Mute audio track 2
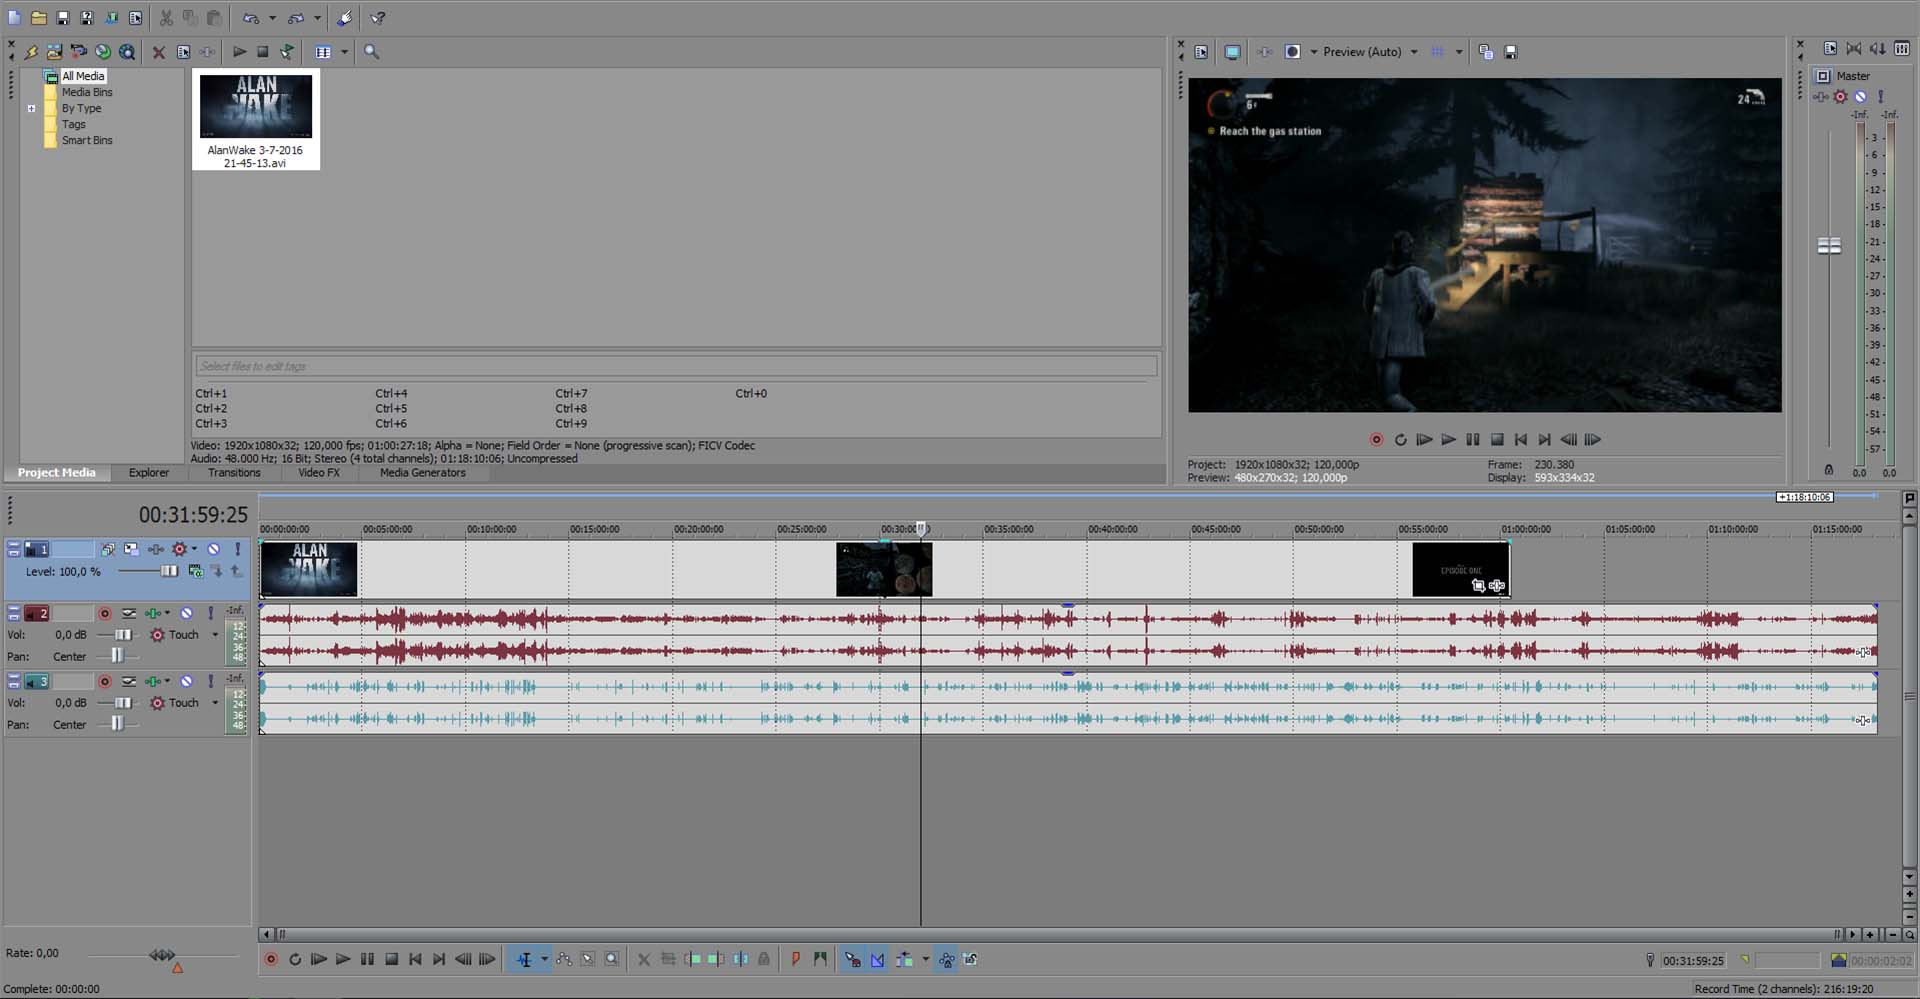The height and width of the screenshot is (999, 1920). (186, 613)
